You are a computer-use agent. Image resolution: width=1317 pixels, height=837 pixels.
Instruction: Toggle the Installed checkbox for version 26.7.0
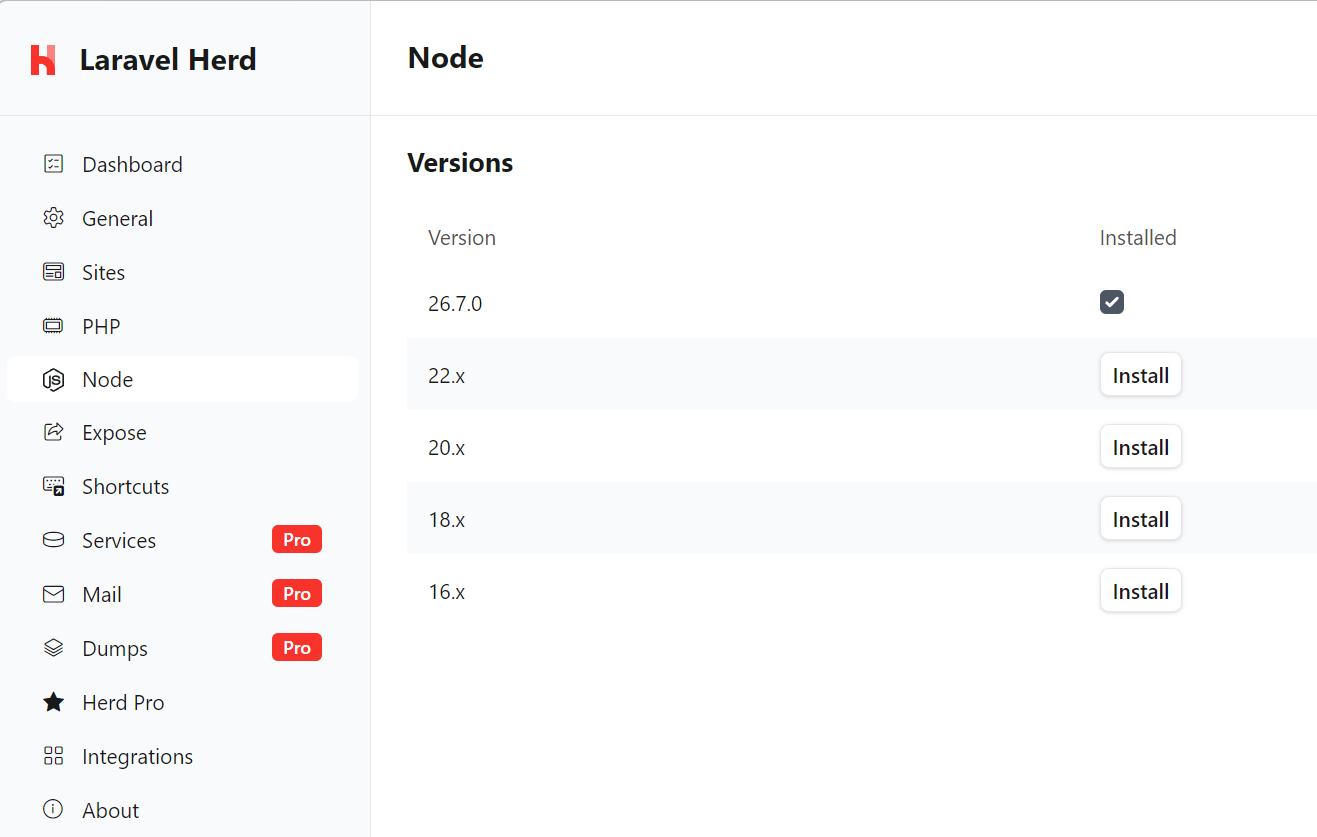[1112, 302]
